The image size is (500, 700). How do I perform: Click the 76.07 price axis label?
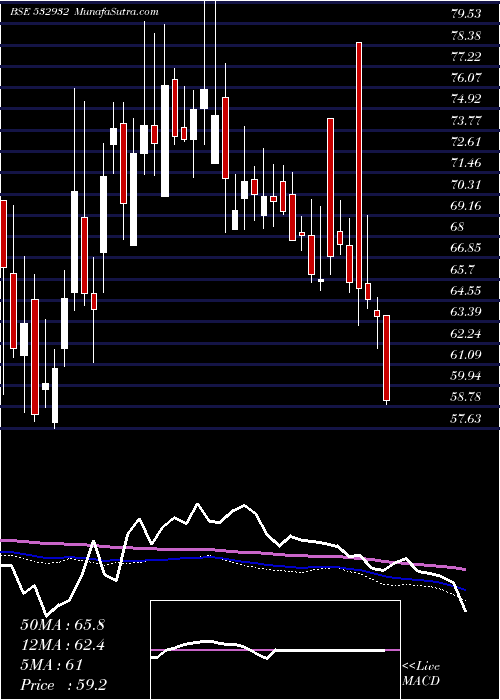466,78
